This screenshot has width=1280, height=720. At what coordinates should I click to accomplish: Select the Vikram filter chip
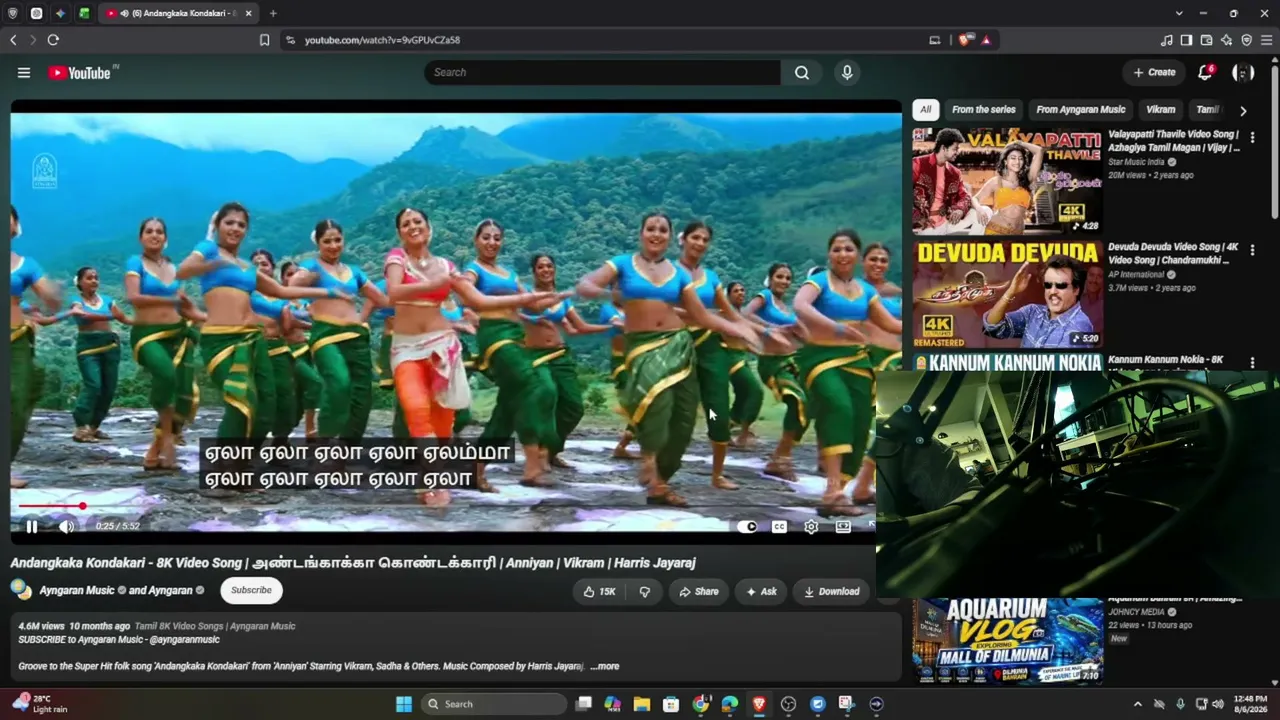pyautogui.click(x=1160, y=110)
